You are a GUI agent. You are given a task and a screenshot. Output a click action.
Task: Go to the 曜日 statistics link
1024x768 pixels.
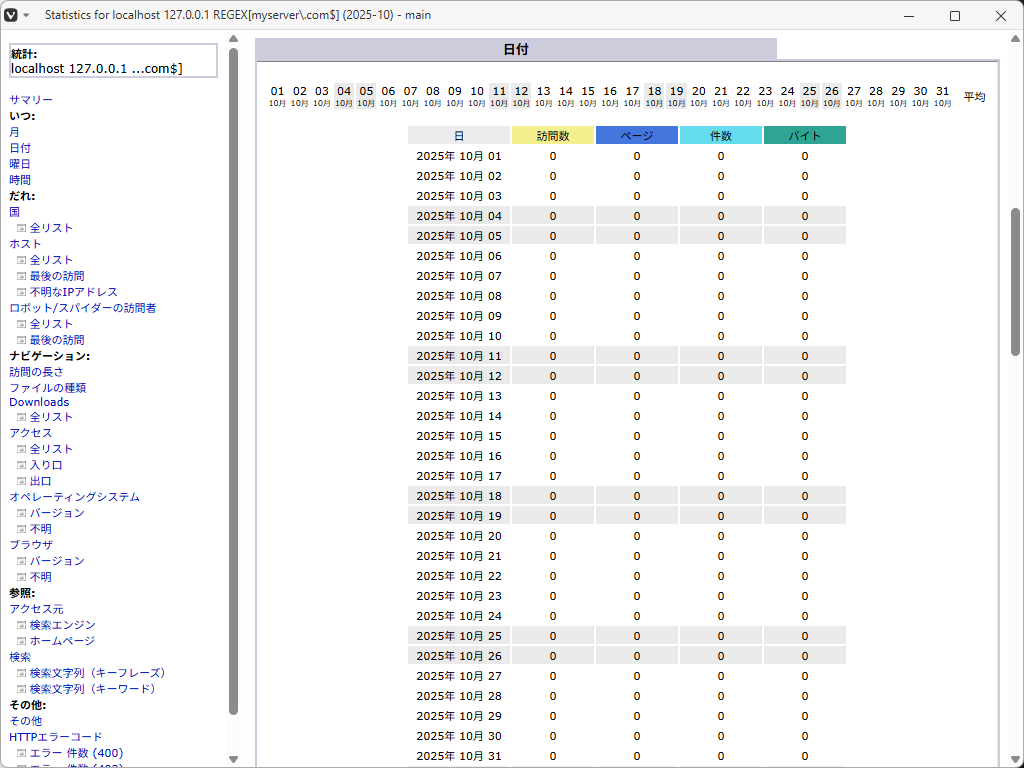pyautogui.click(x=20, y=164)
